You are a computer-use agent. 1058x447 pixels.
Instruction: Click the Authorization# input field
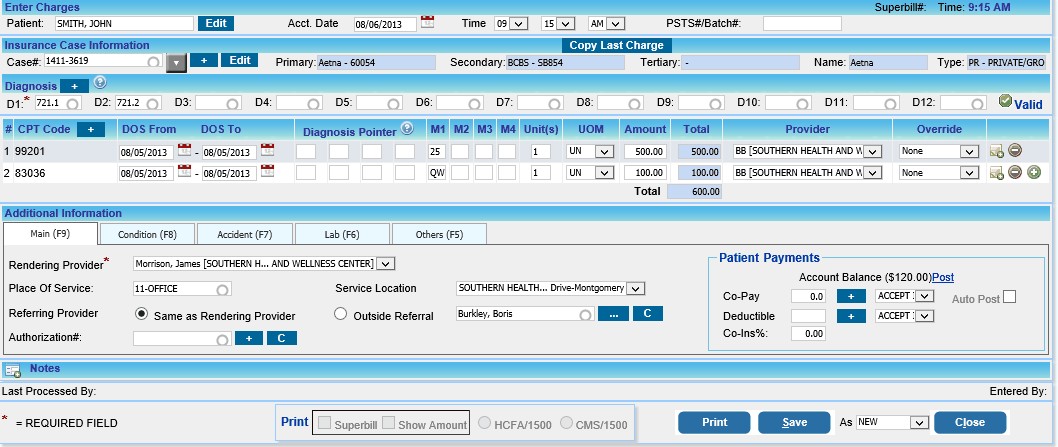click(x=180, y=339)
